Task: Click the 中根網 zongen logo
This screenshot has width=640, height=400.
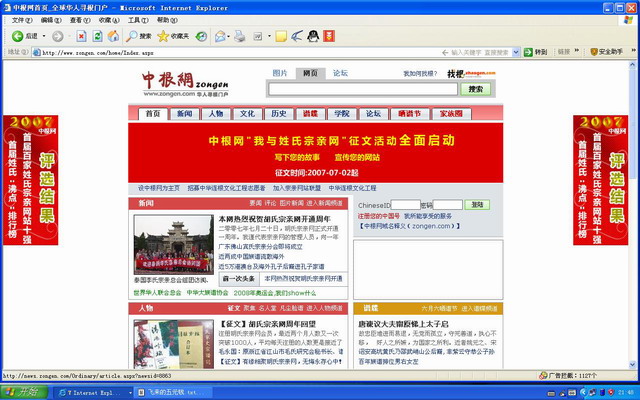Action: (185, 84)
